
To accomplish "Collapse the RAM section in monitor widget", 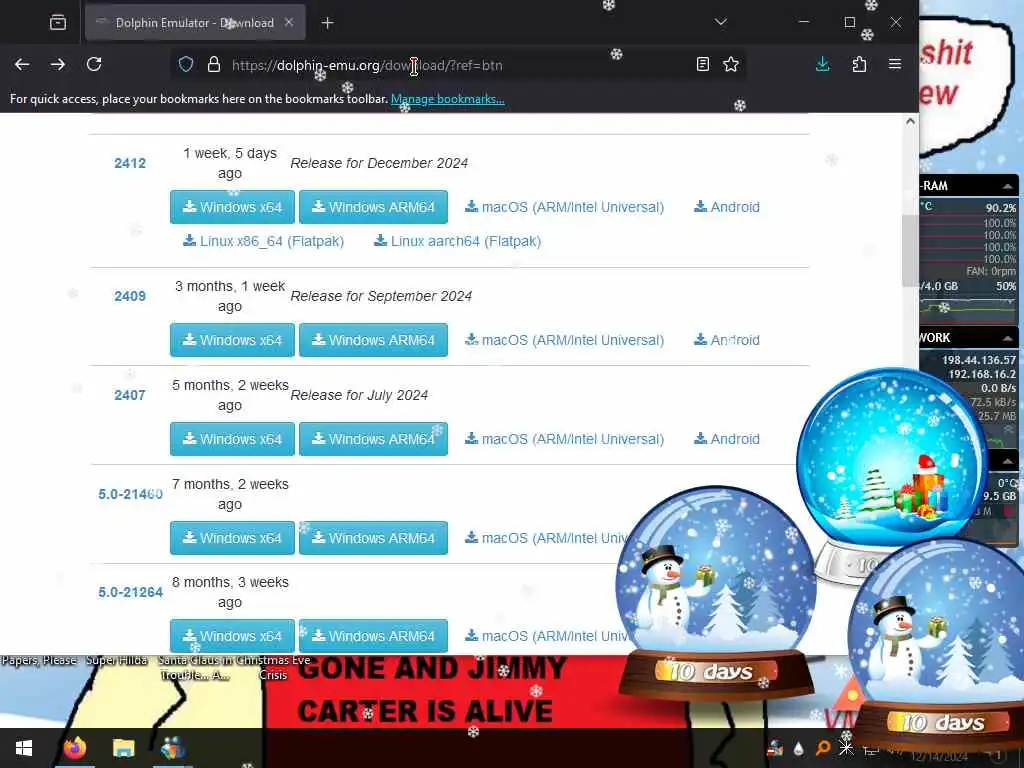I will [1008, 186].
